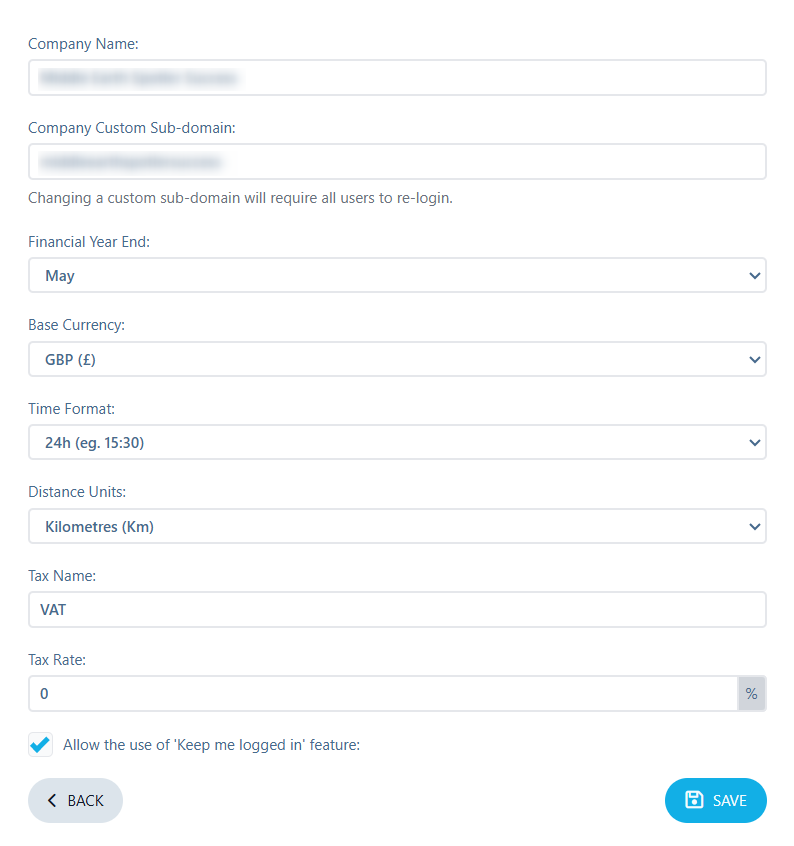Click the floppy disk save icon
The width and height of the screenshot is (794, 846).
click(x=694, y=800)
